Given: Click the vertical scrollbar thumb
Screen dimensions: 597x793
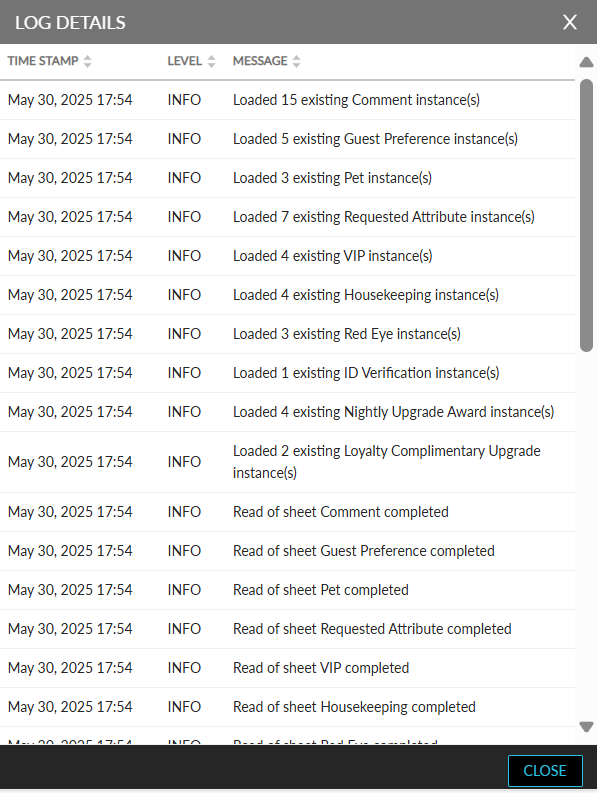Looking at the screenshot, I should tap(586, 215).
